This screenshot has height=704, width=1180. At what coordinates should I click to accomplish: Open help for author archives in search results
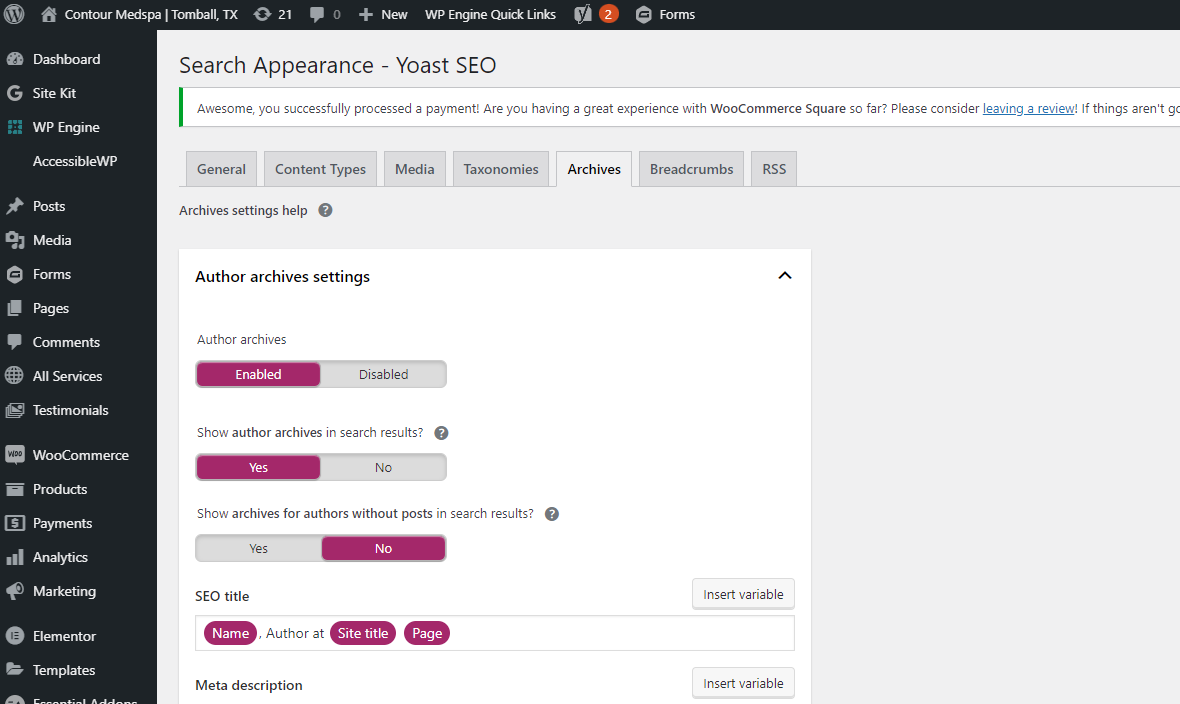442,433
